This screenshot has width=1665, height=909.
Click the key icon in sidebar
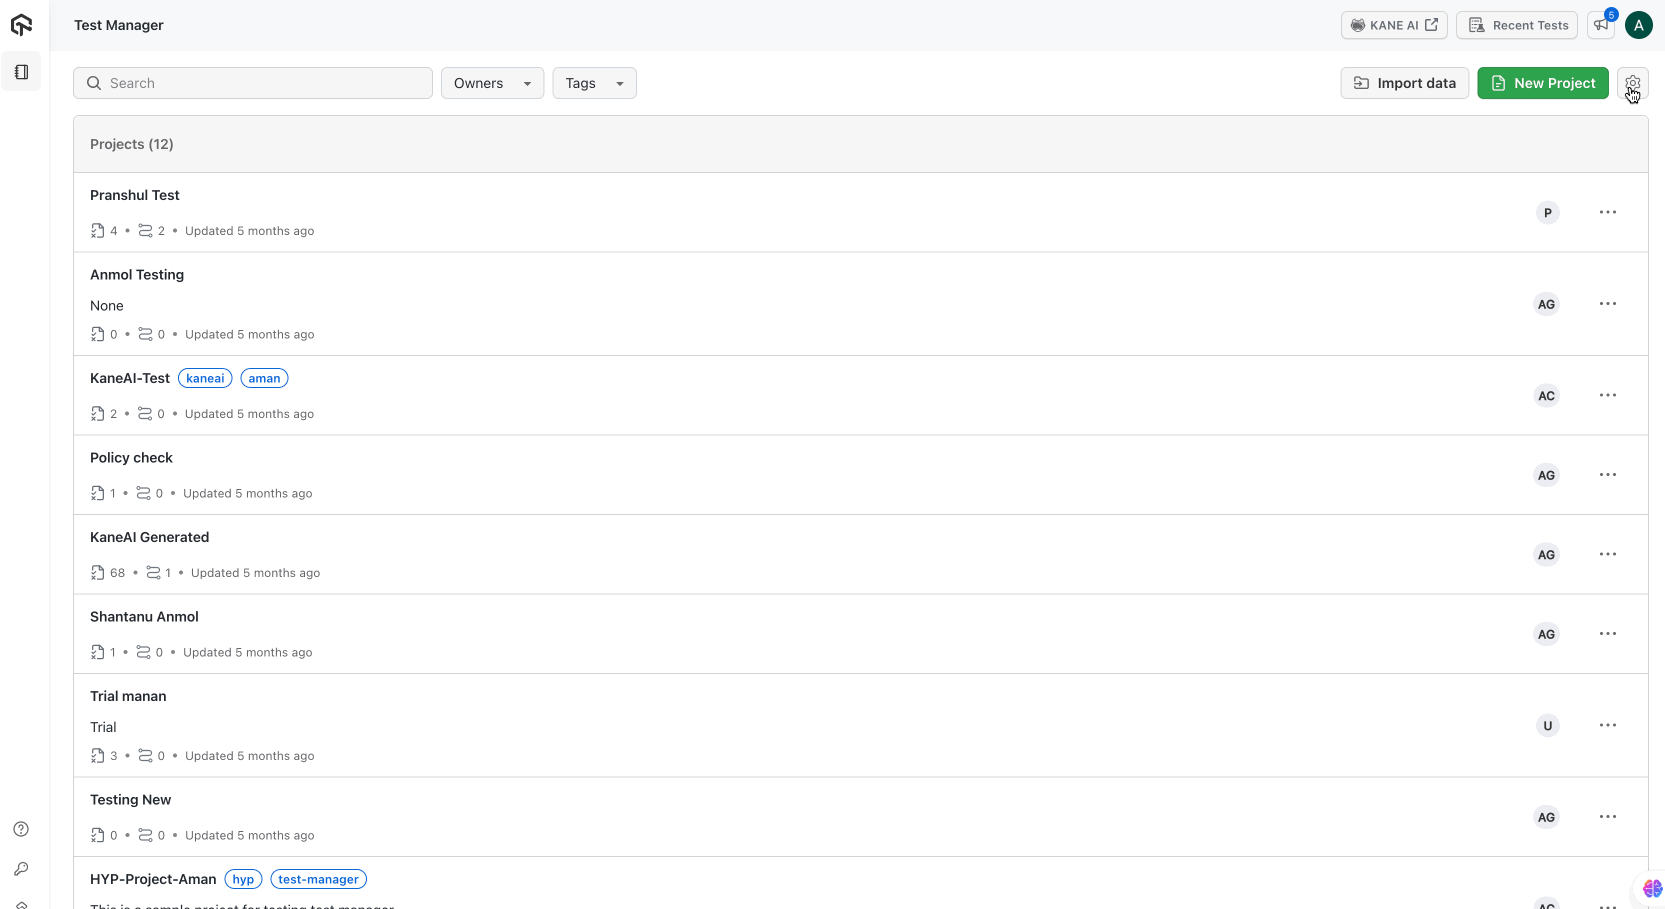click(21, 869)
